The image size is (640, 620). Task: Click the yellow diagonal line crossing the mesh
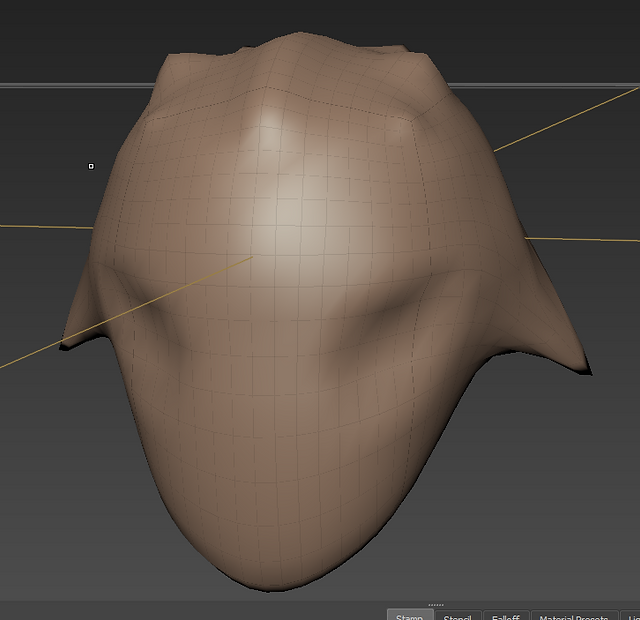click(127, 312)
